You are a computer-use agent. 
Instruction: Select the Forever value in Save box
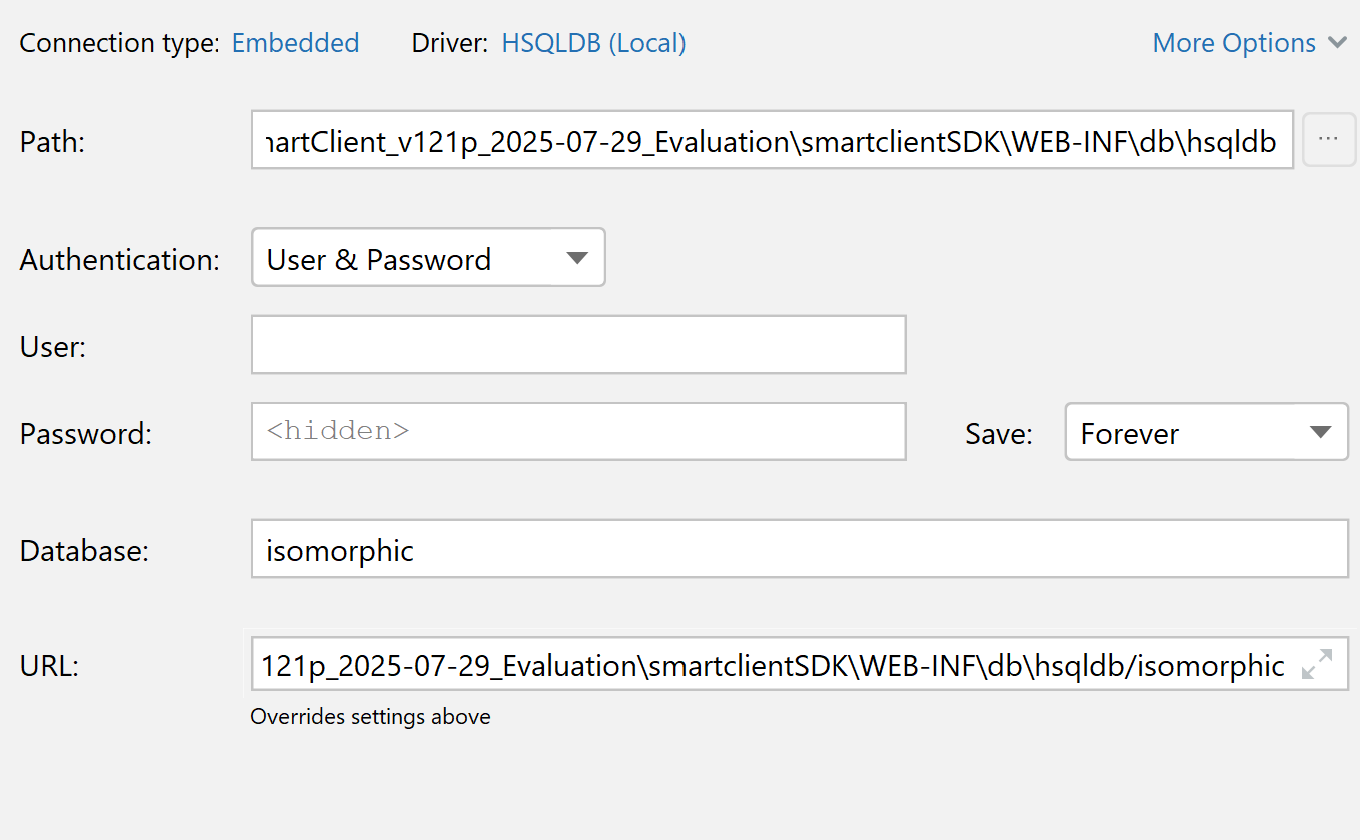(1130, 434)
